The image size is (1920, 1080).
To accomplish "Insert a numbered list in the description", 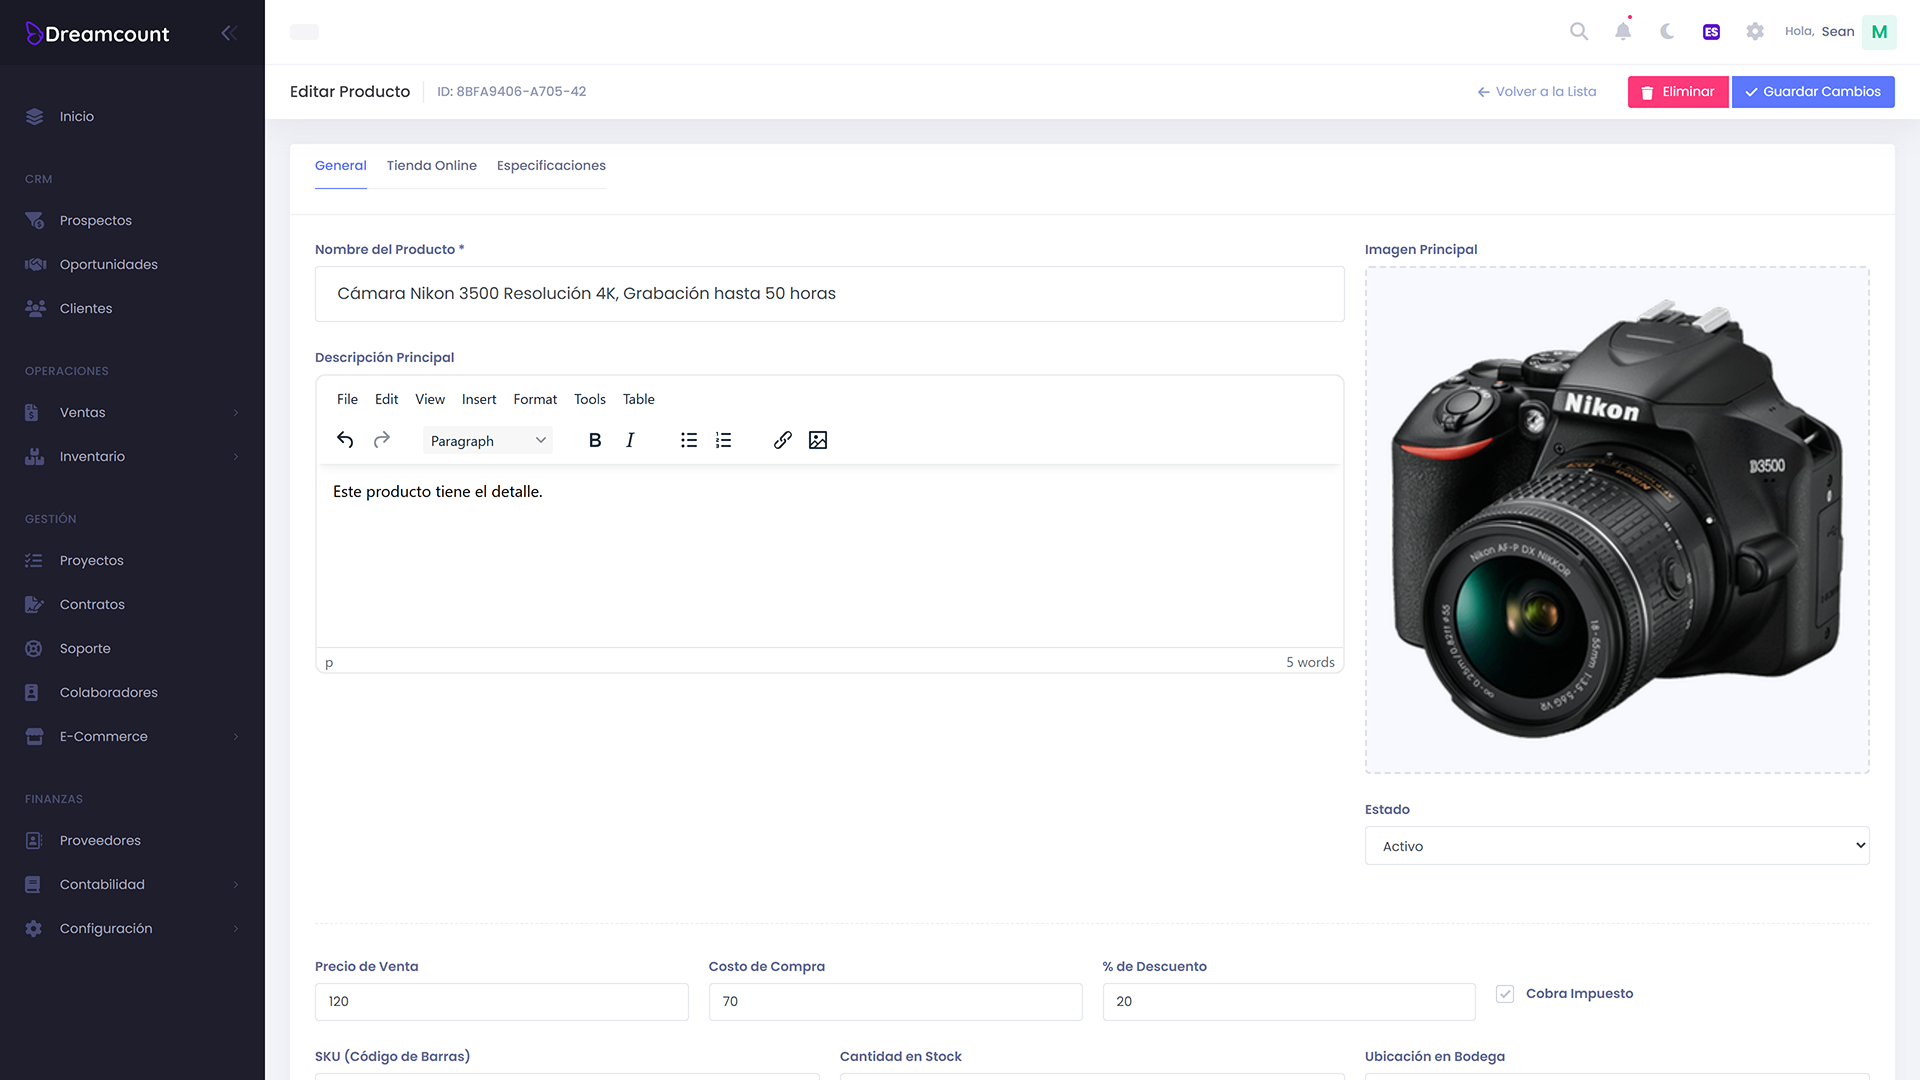I will [724, 440].
